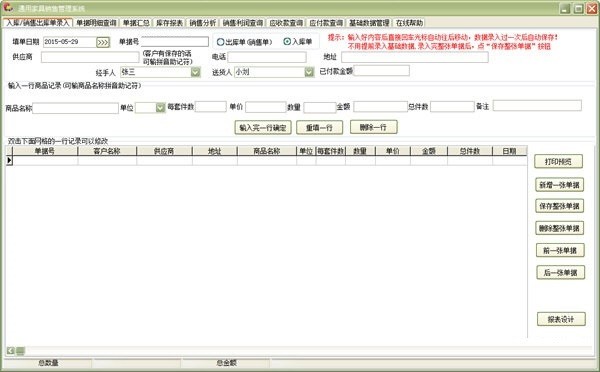Open the 销售分析 tab
Image resolution: width=600 pixels, height=372 pixels.
pyautogui.click(x=203, y=23)
